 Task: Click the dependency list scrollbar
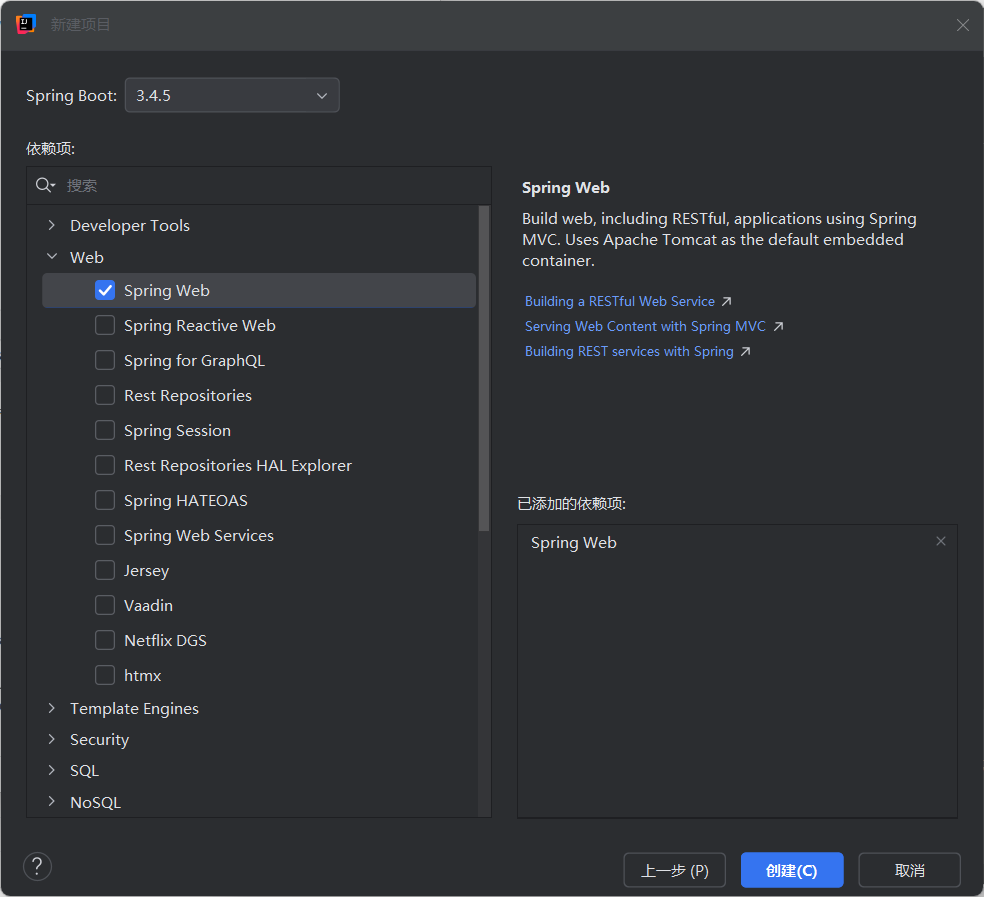(x=484, y=368)
